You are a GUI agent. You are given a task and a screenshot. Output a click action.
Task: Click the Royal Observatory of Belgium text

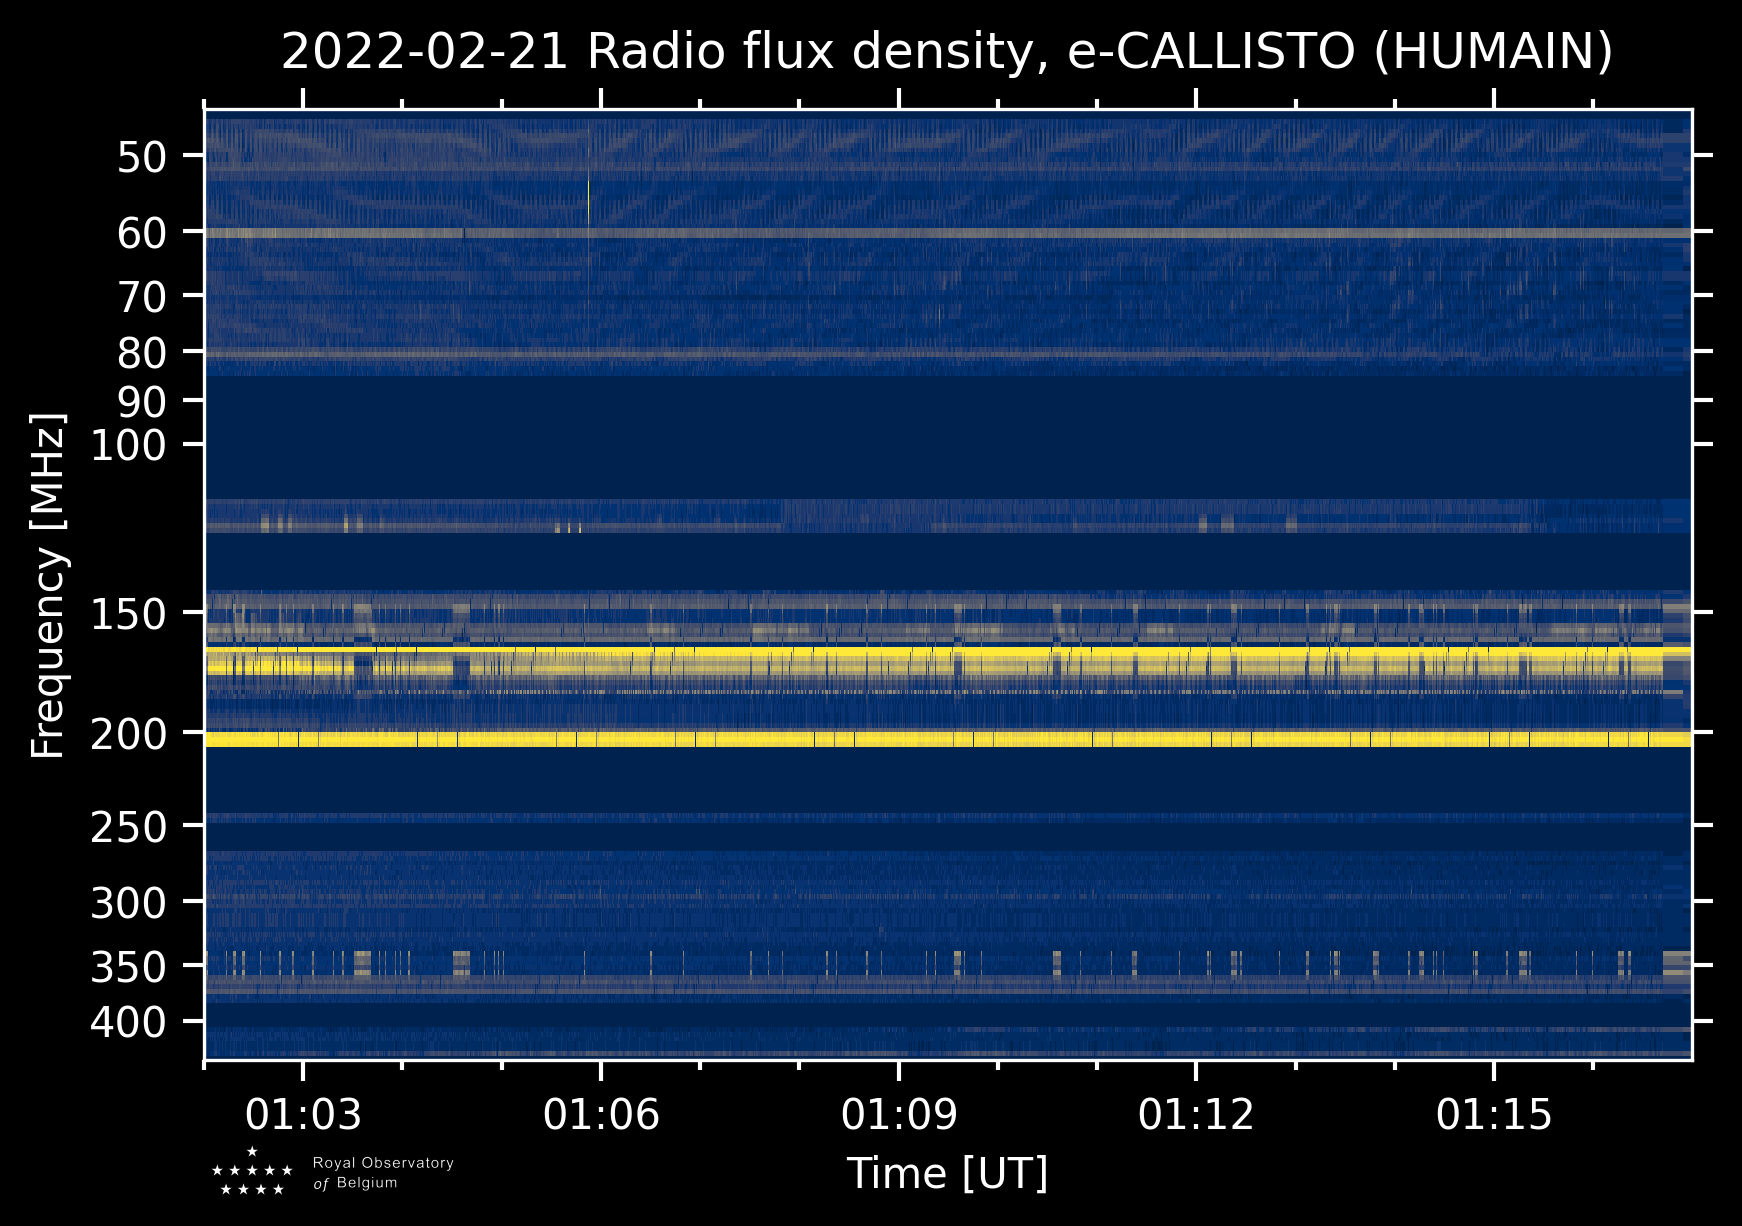pos(382,1173)
